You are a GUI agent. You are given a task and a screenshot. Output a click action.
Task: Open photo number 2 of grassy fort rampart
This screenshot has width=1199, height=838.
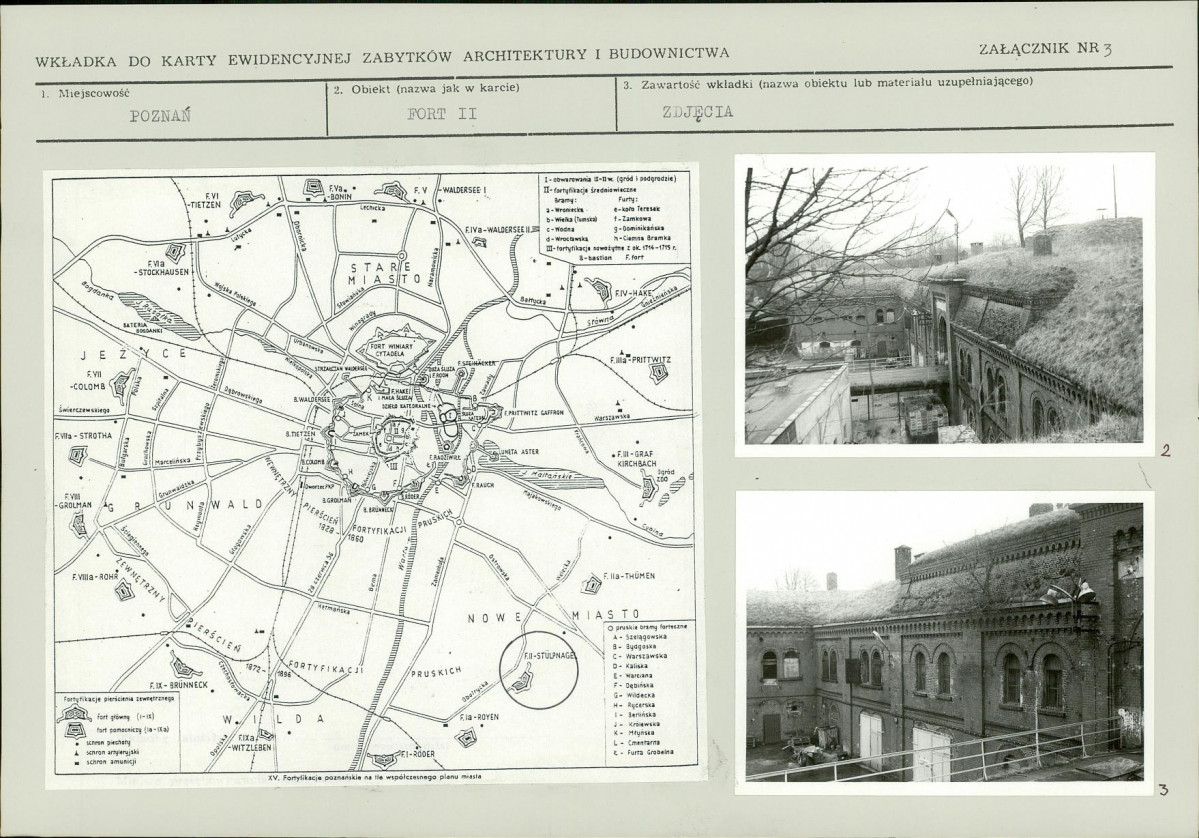coord(944,306)
